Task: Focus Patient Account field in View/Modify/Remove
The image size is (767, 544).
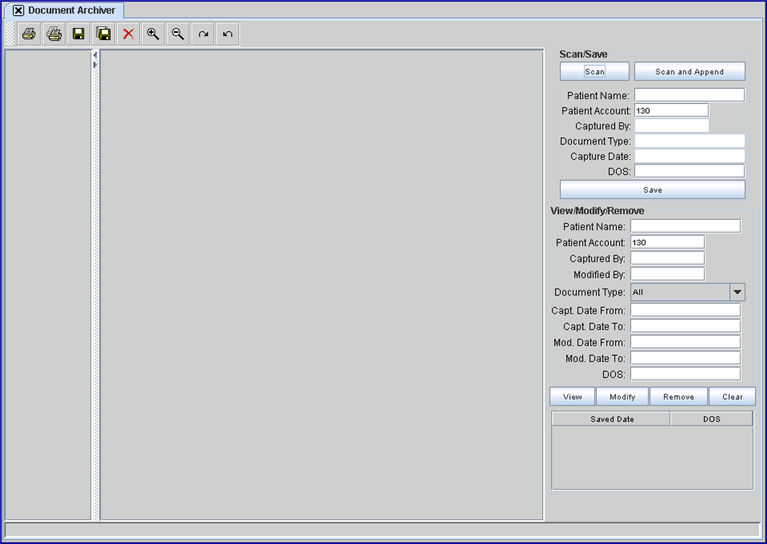Action: click(667, 242)
